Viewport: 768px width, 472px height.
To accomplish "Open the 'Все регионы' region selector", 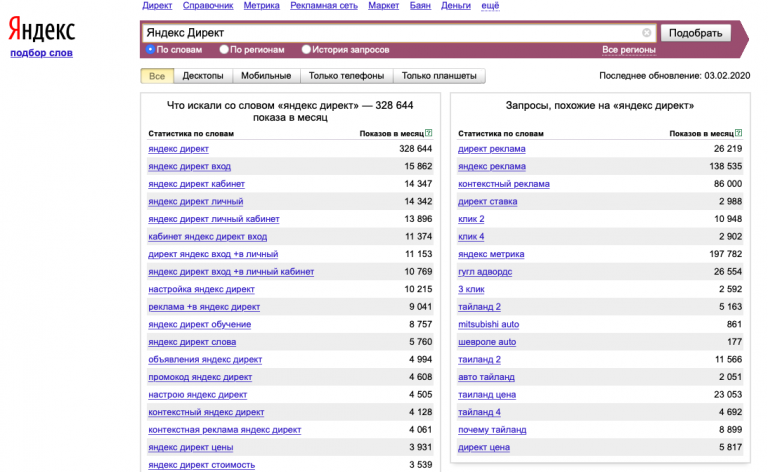I will tap(628, 50).
